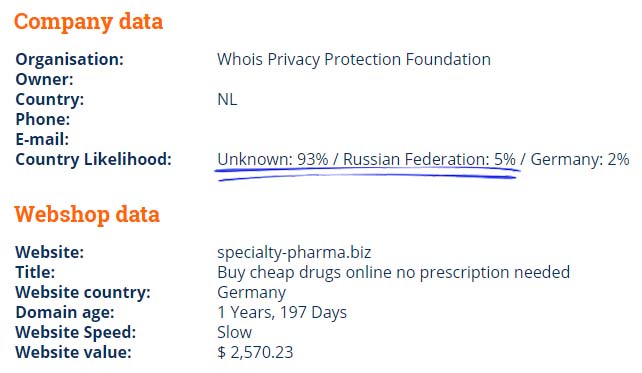Screen dimensions: 642x373
Task: Click the Website value label
Action: 73,352
